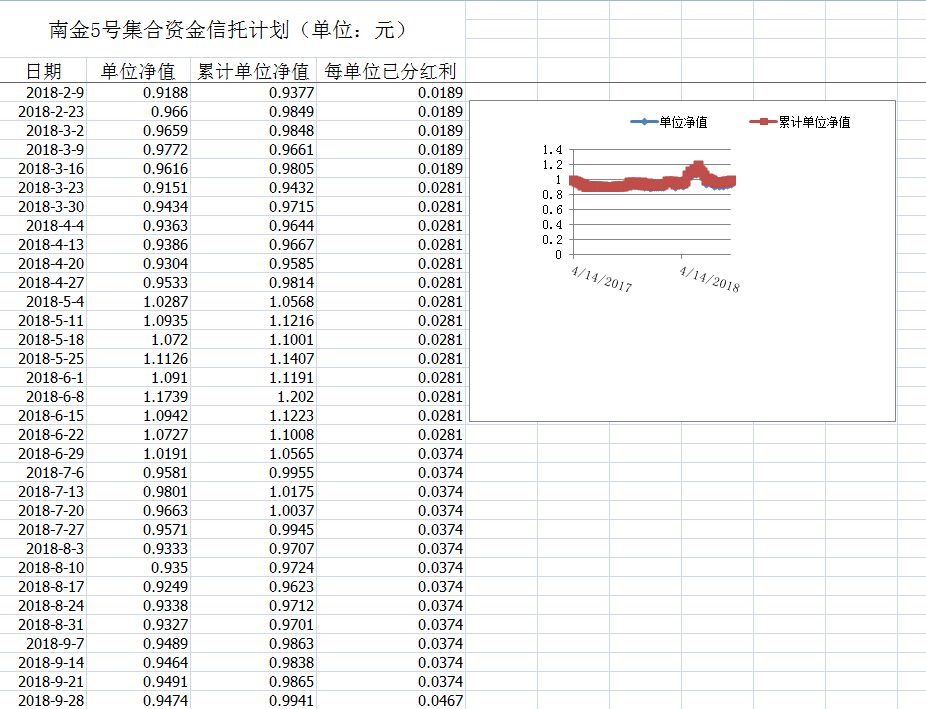Click the 4/14/2018 chart axis label
The width and height of the screenshot is (926, 709).
tap(709, 279)
